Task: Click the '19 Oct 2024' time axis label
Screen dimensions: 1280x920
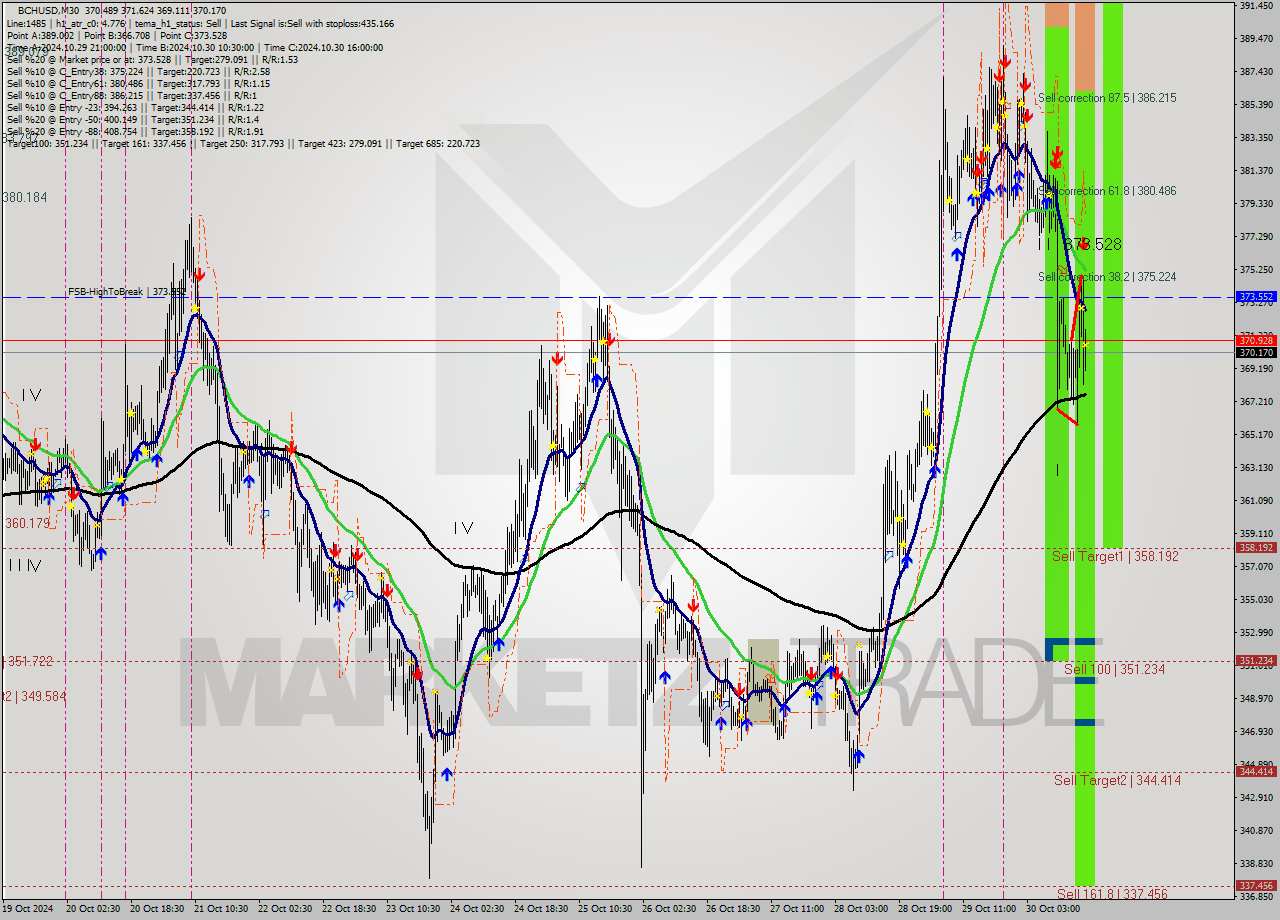Action: (27, 909)
